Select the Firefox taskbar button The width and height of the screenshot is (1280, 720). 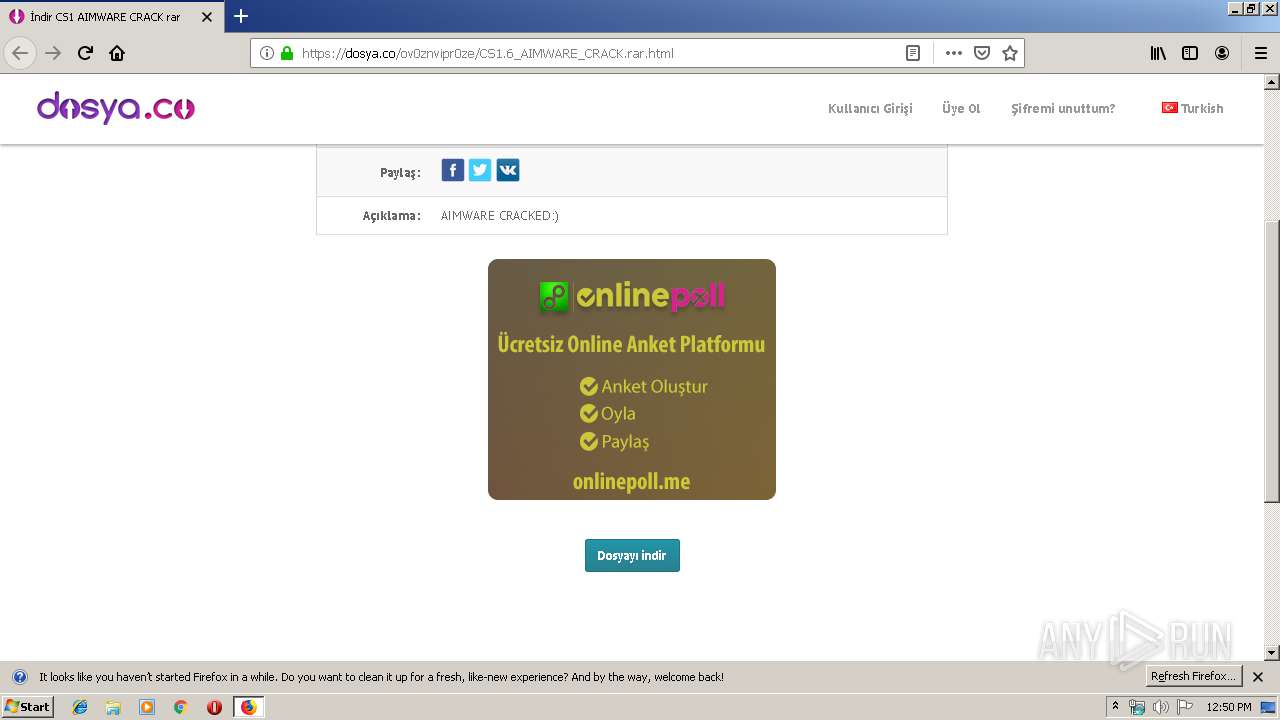pyautogui.click(x=248, y=707)
